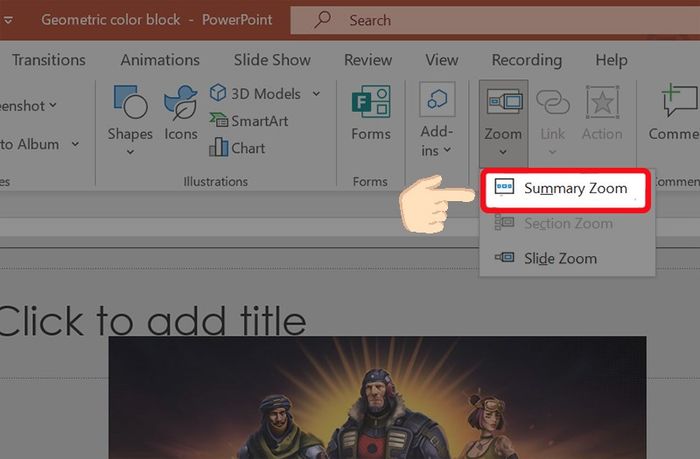Switch to the Review tab
This screenshot has width=700, height=459.
[368, 60]
